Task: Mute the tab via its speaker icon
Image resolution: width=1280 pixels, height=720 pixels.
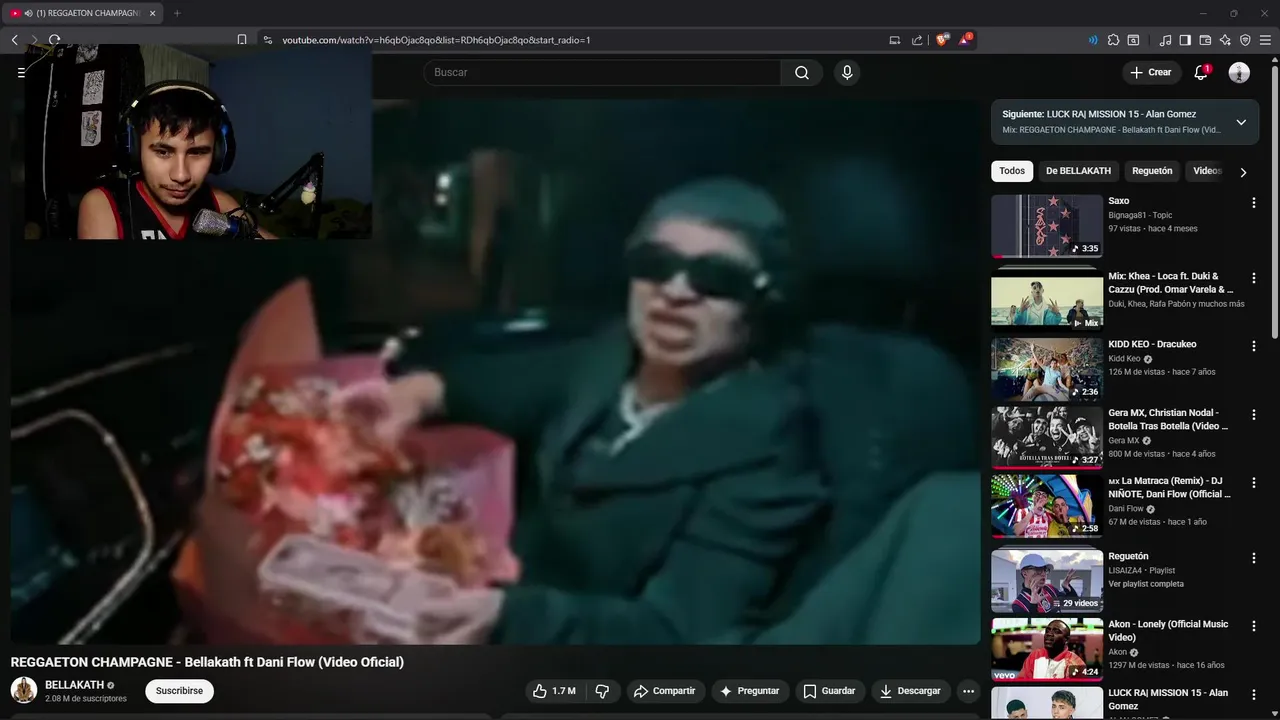Action: tap(28, 13)
